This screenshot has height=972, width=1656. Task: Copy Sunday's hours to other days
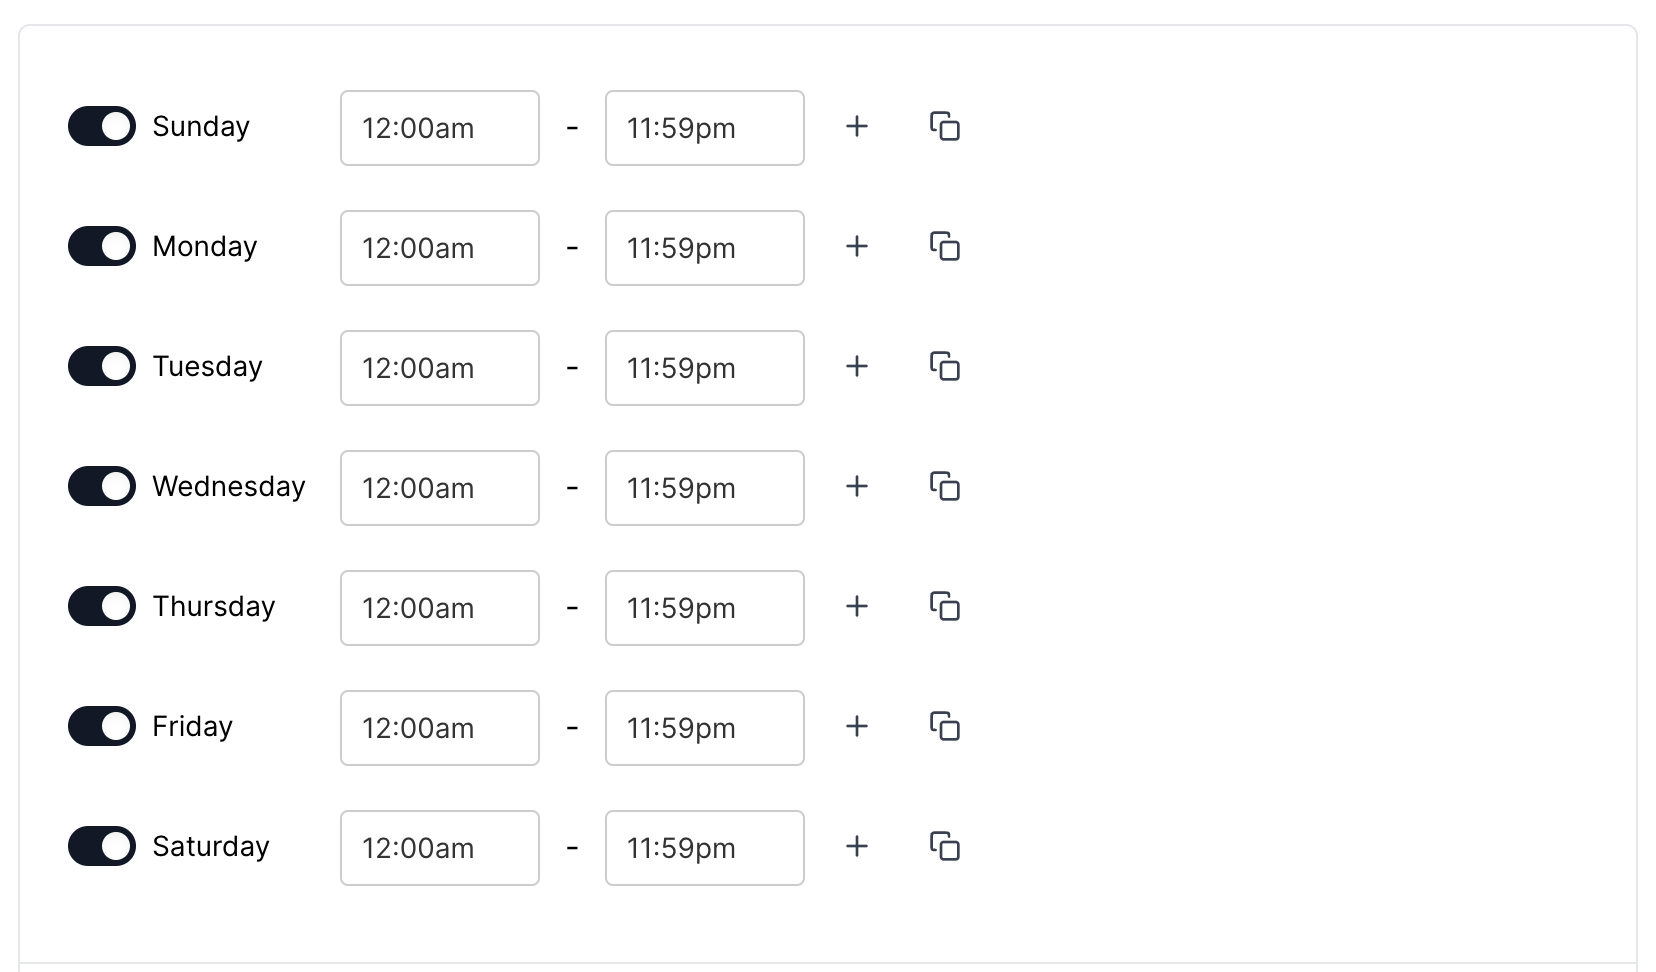pos(945,127)
